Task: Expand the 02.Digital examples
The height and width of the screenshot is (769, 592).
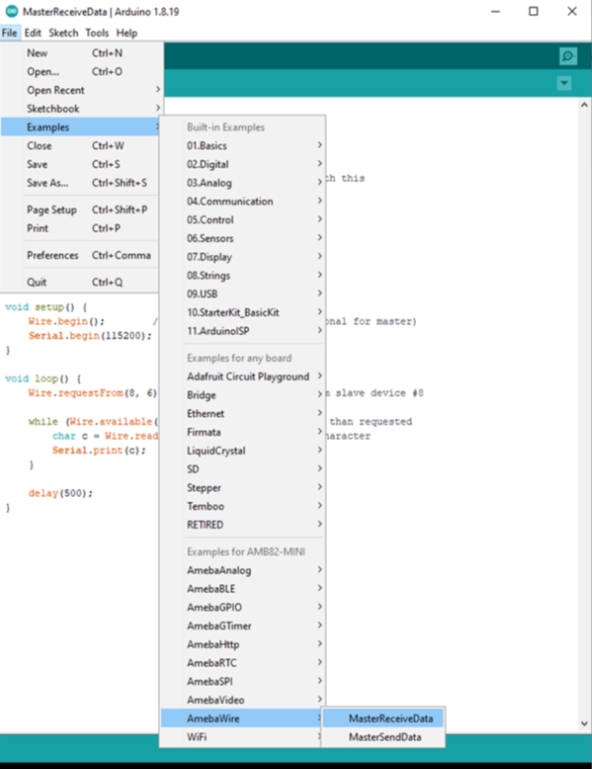Action: click(x=243, y=164)
